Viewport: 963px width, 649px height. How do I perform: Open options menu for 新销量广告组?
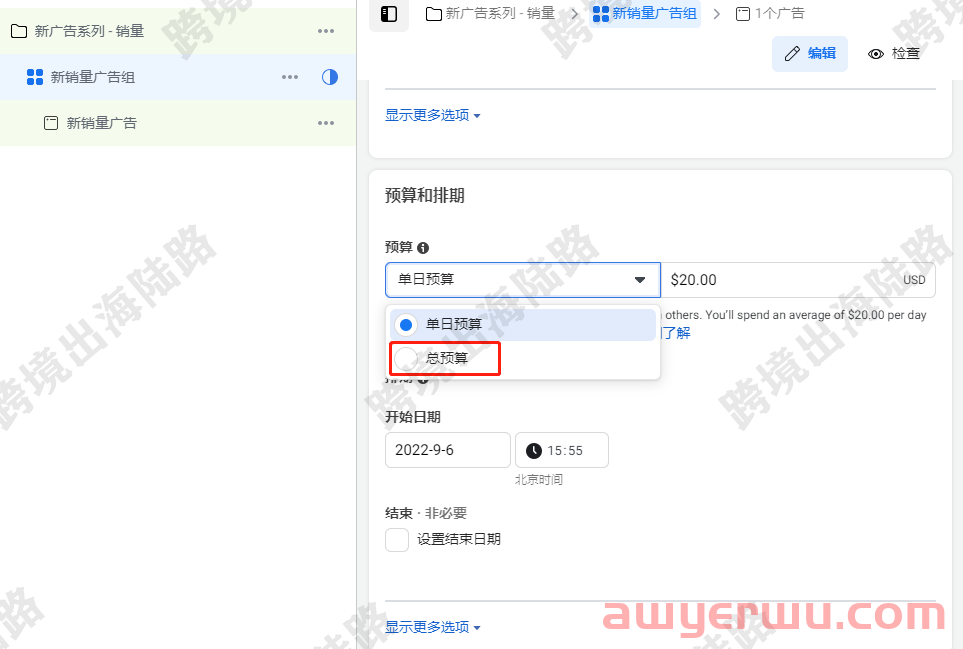(x=290, y=77)
